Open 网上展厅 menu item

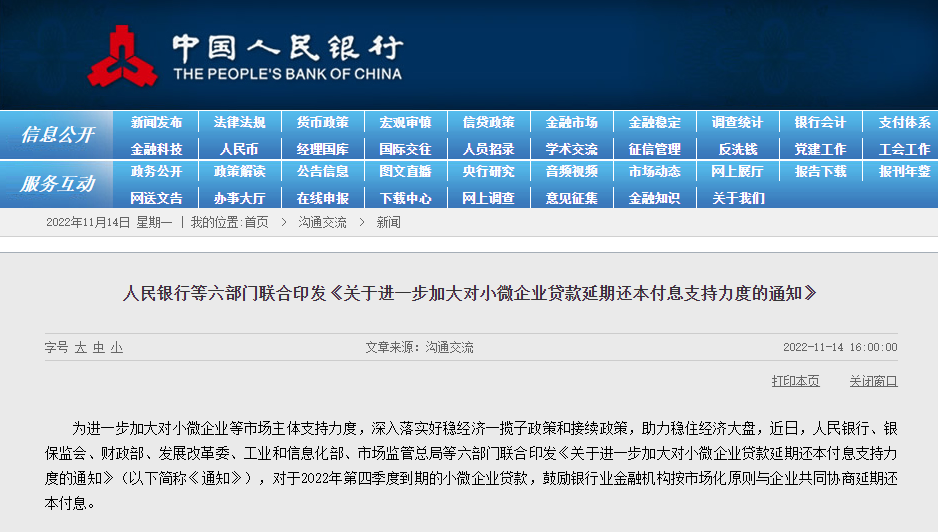[x=737, y=172]
